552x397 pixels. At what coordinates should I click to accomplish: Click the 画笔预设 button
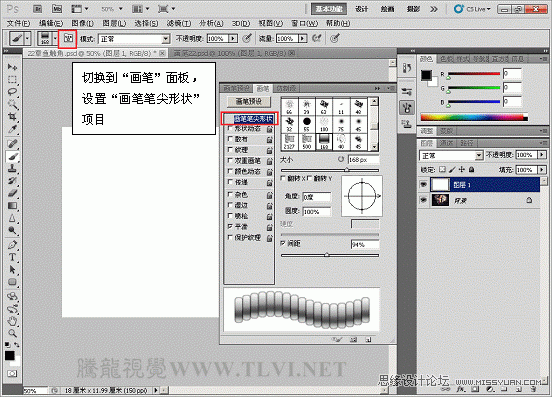click(x=249, y=101)
